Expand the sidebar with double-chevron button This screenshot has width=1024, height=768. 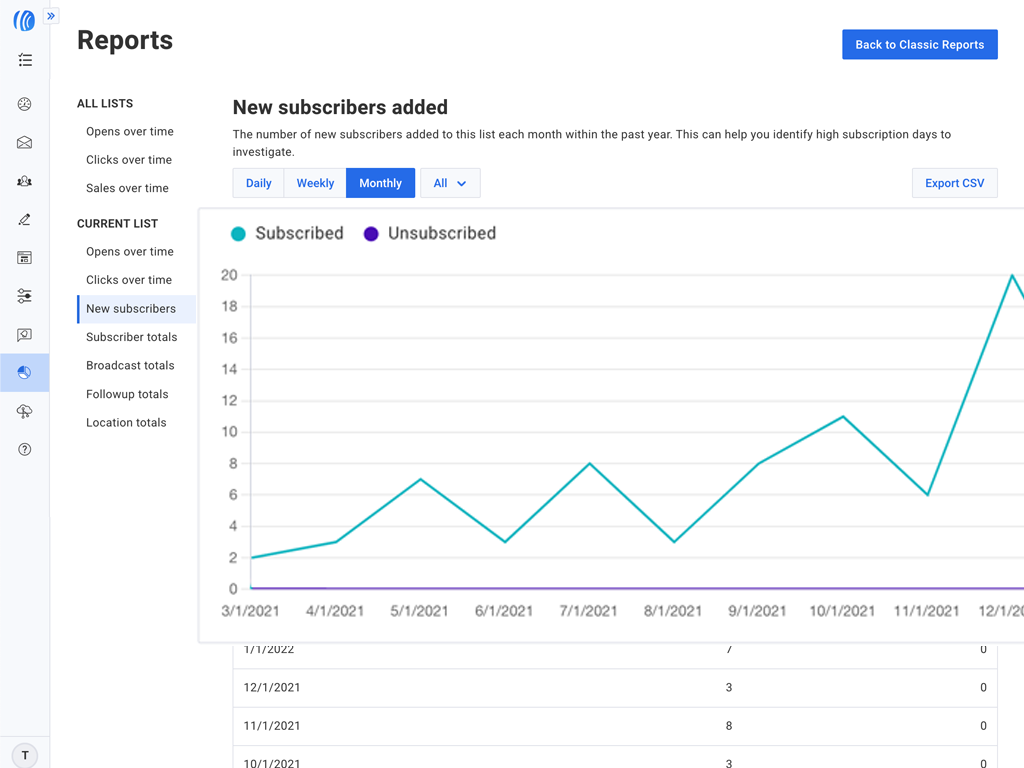pyautogui.click(x=51, y=16)
